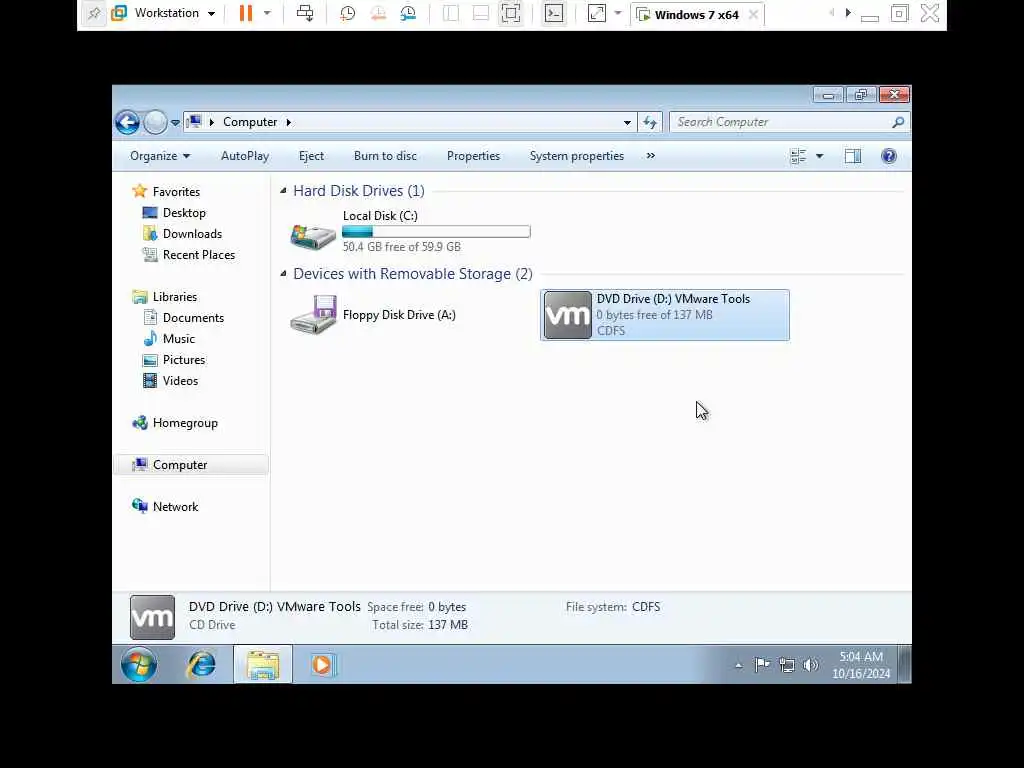Open Explorer Help
This screenshot has height=768, width=1024.
889,156
